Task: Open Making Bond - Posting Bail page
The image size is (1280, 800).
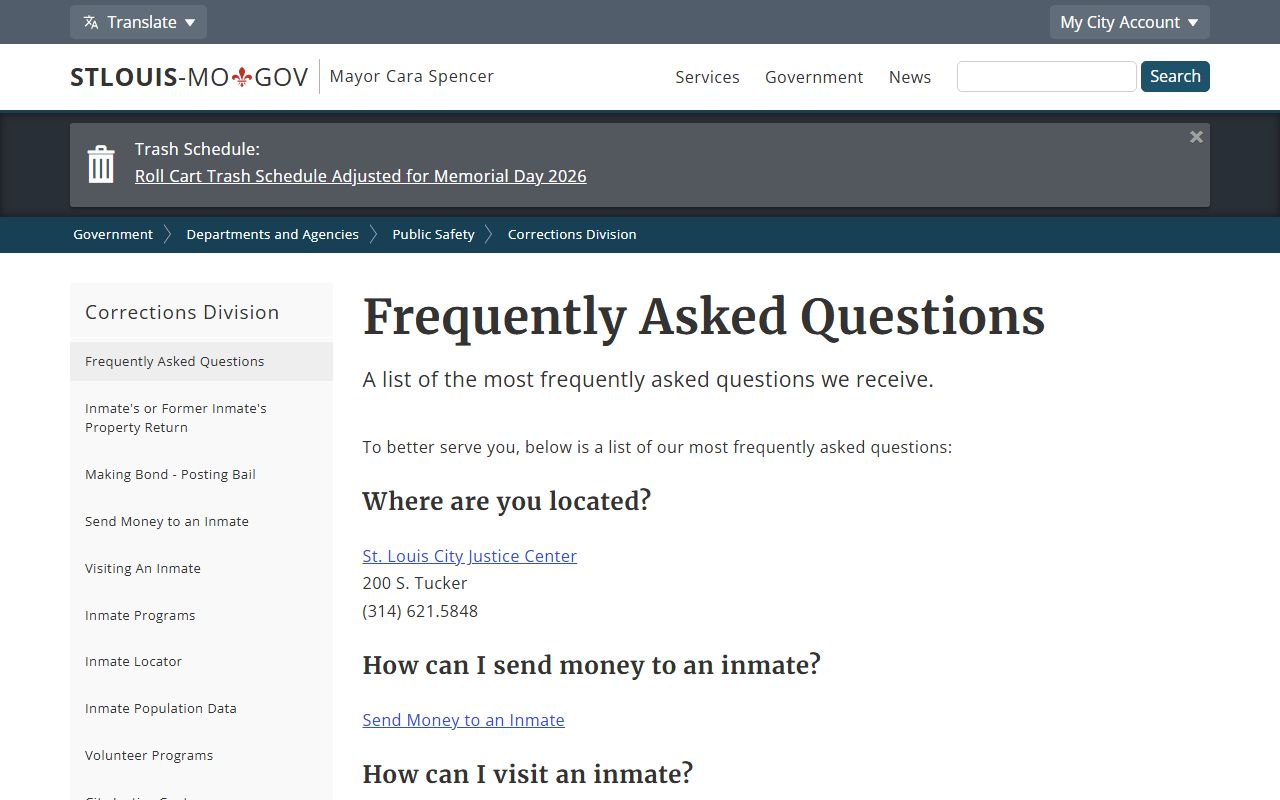Action: coord(201,474)
